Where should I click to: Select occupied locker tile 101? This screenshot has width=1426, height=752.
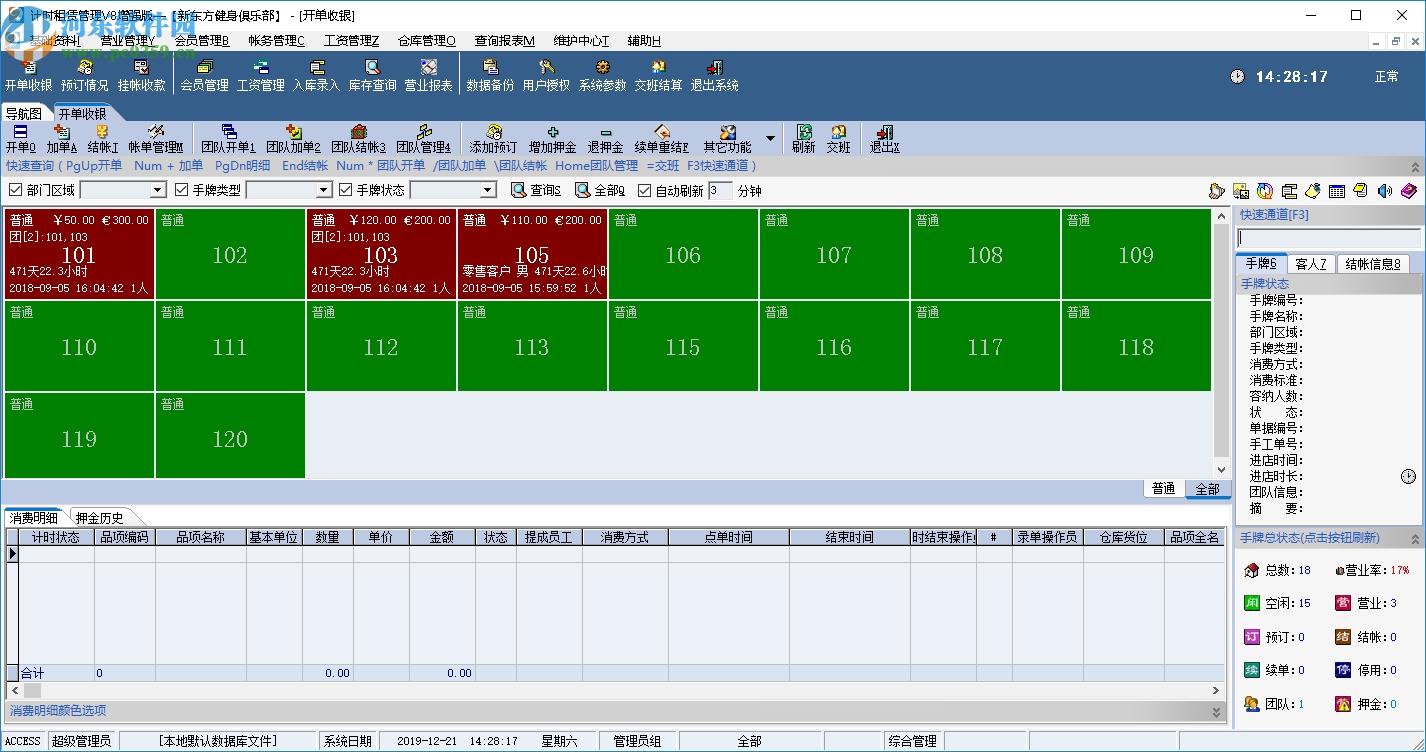pyautogui.click(x=79, y=254)
